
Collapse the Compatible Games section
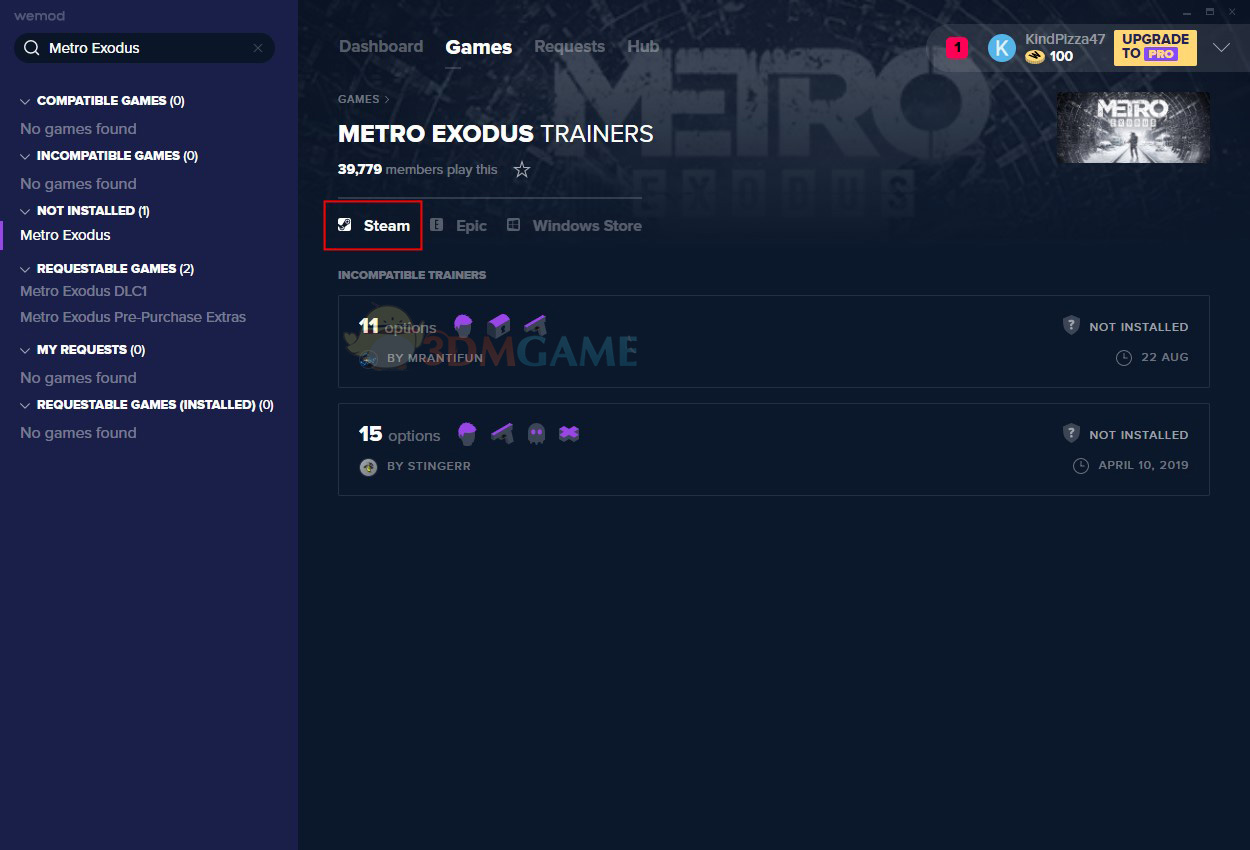pos(25,101)
